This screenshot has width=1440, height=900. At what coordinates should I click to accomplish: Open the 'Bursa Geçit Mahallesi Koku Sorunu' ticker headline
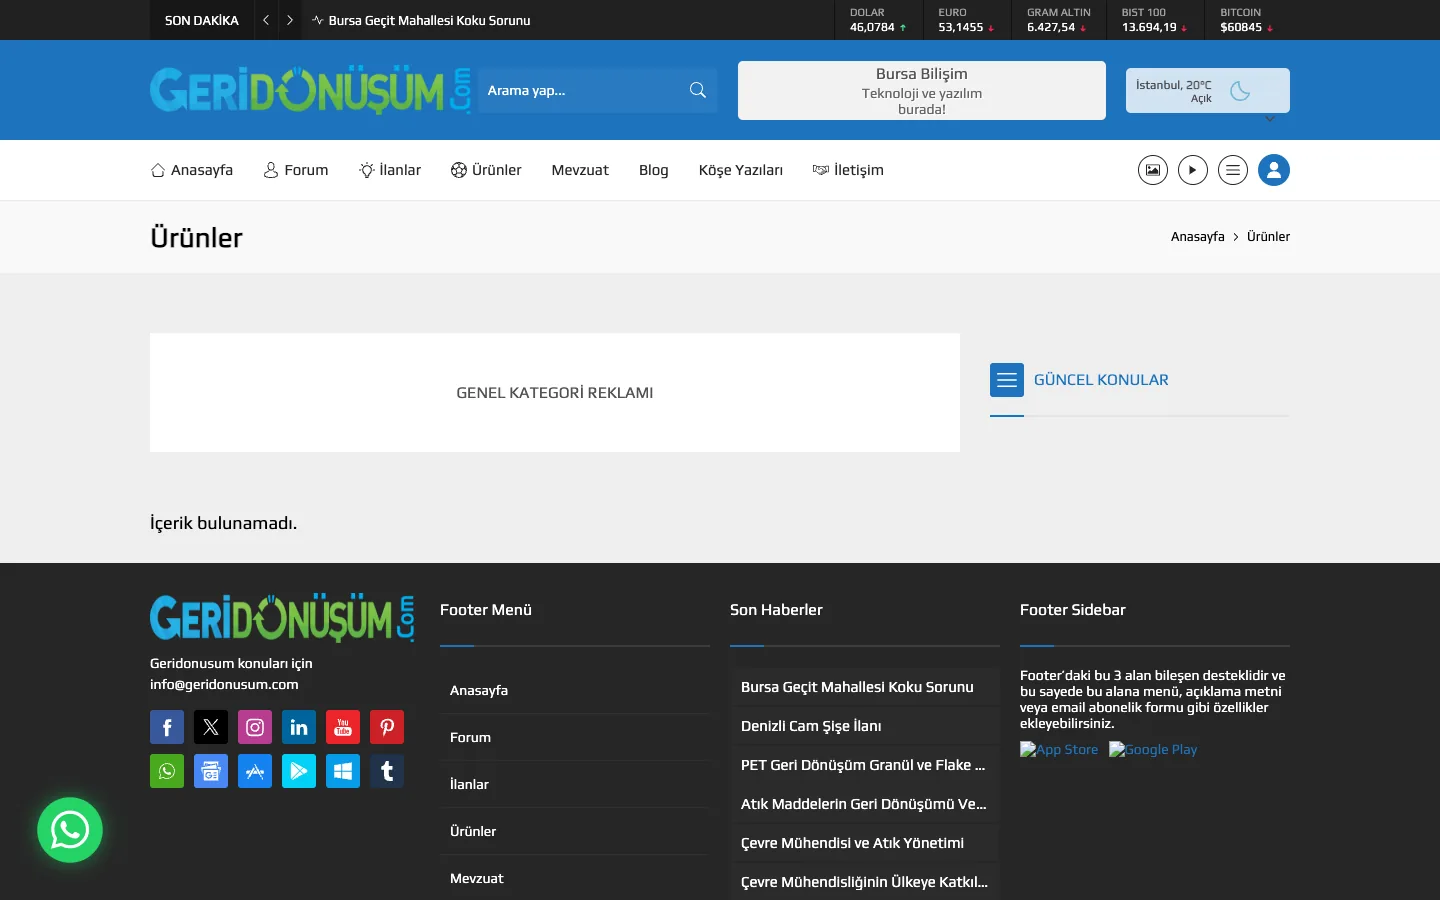430,20
